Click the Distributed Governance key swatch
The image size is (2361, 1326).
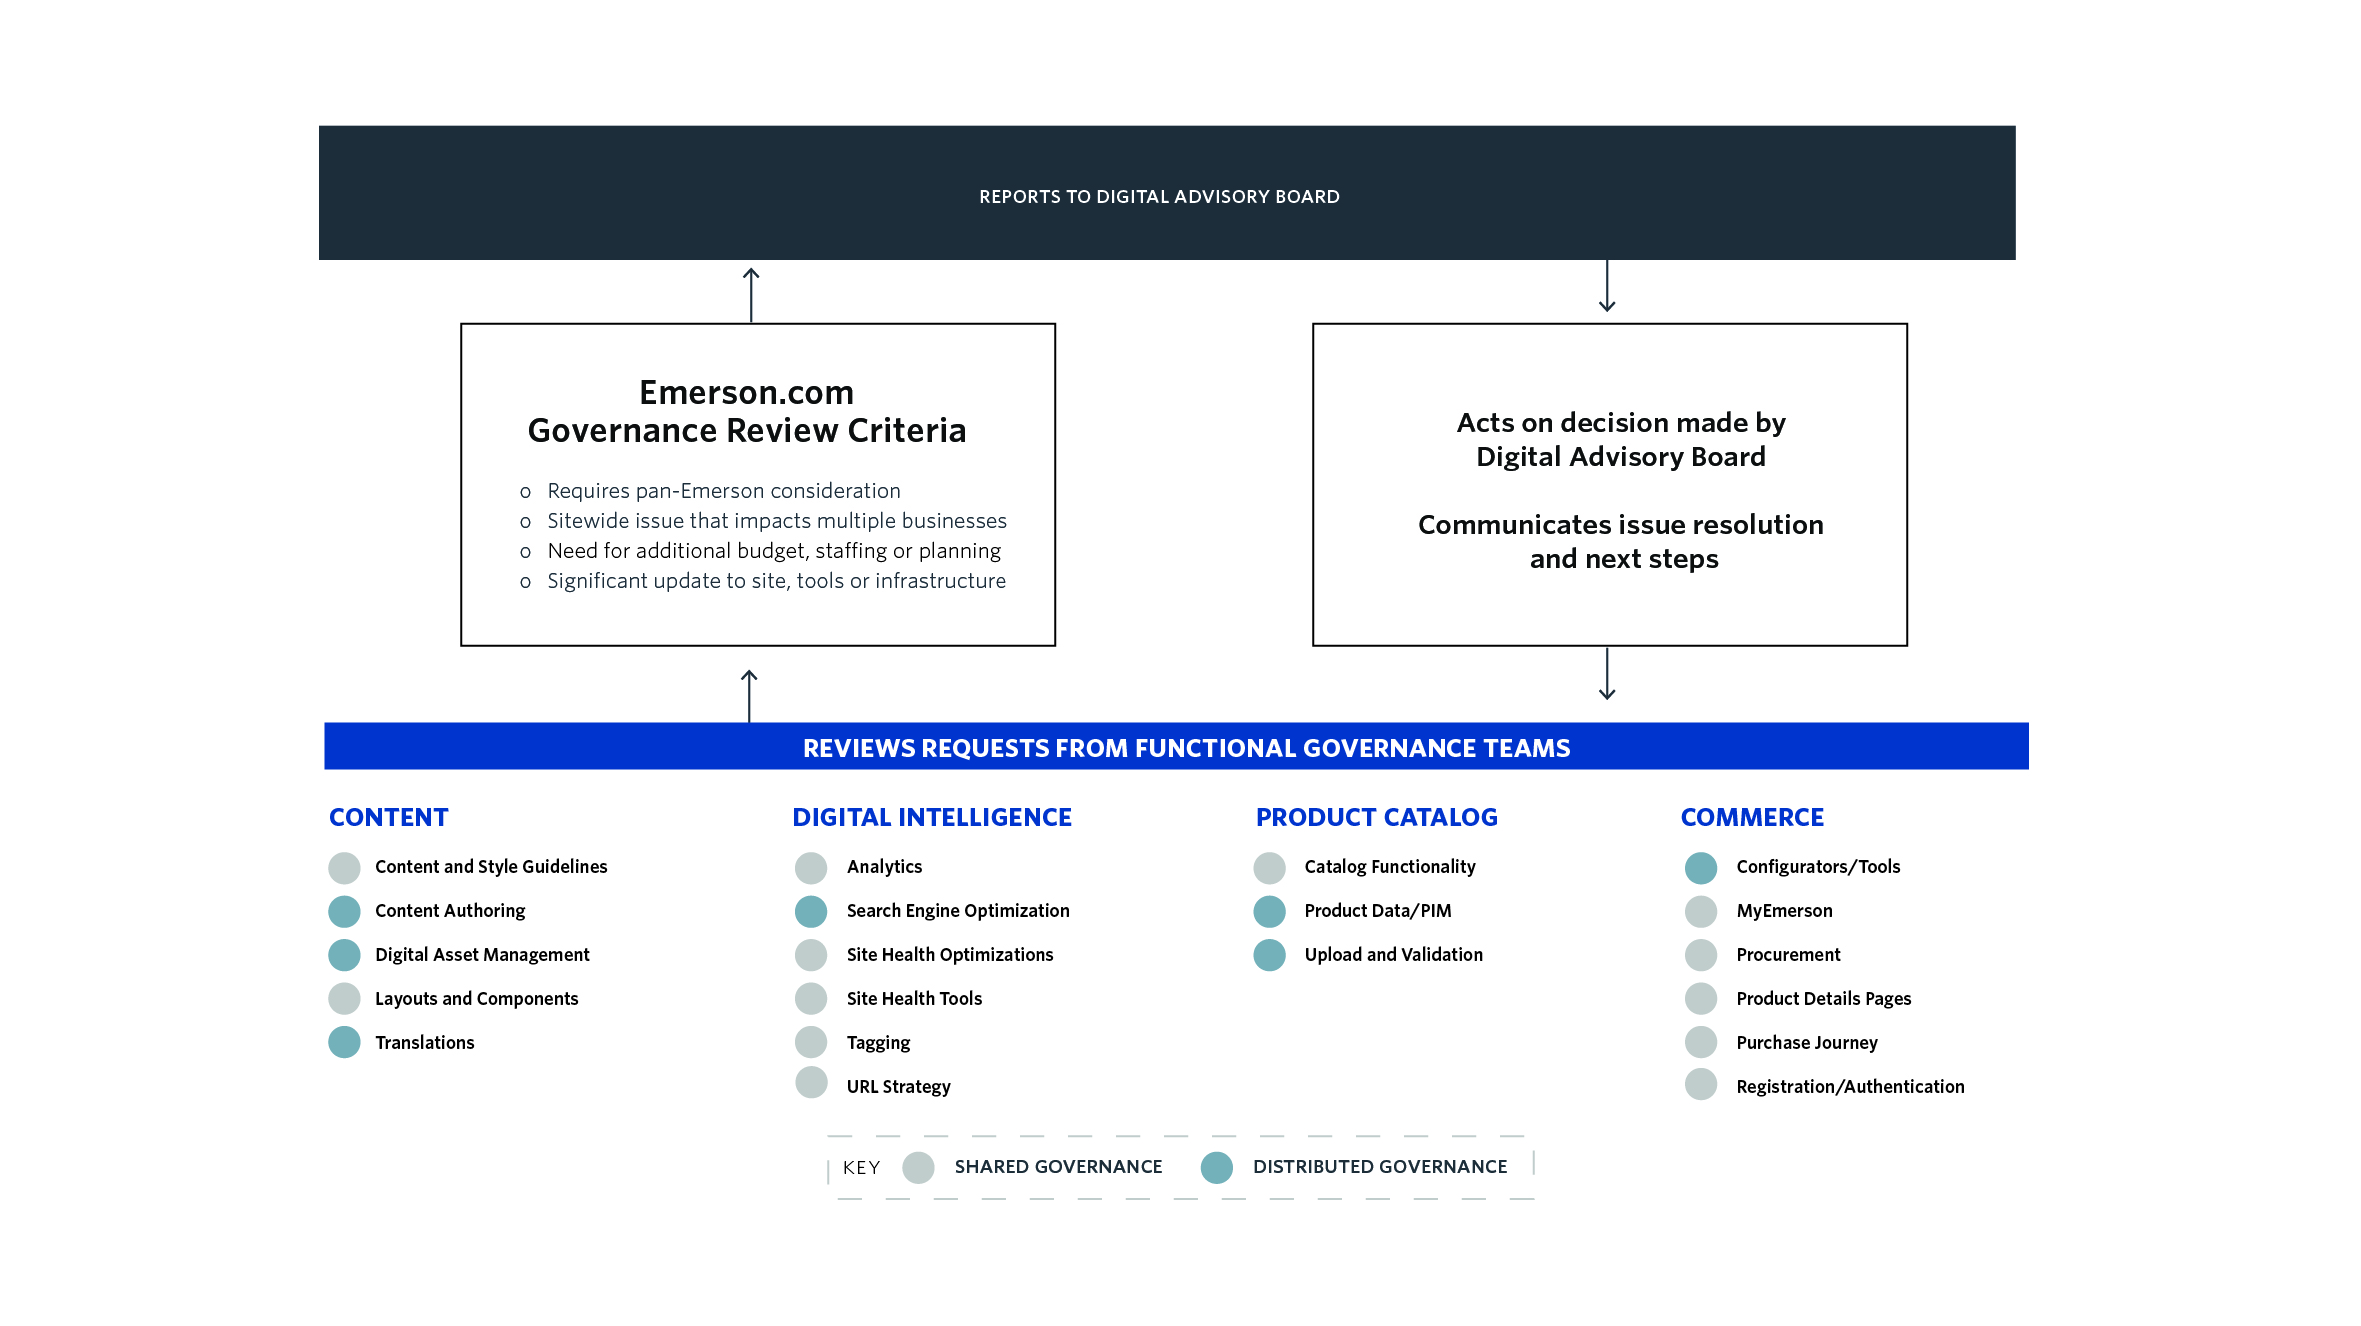(x=1216, y=1167)
